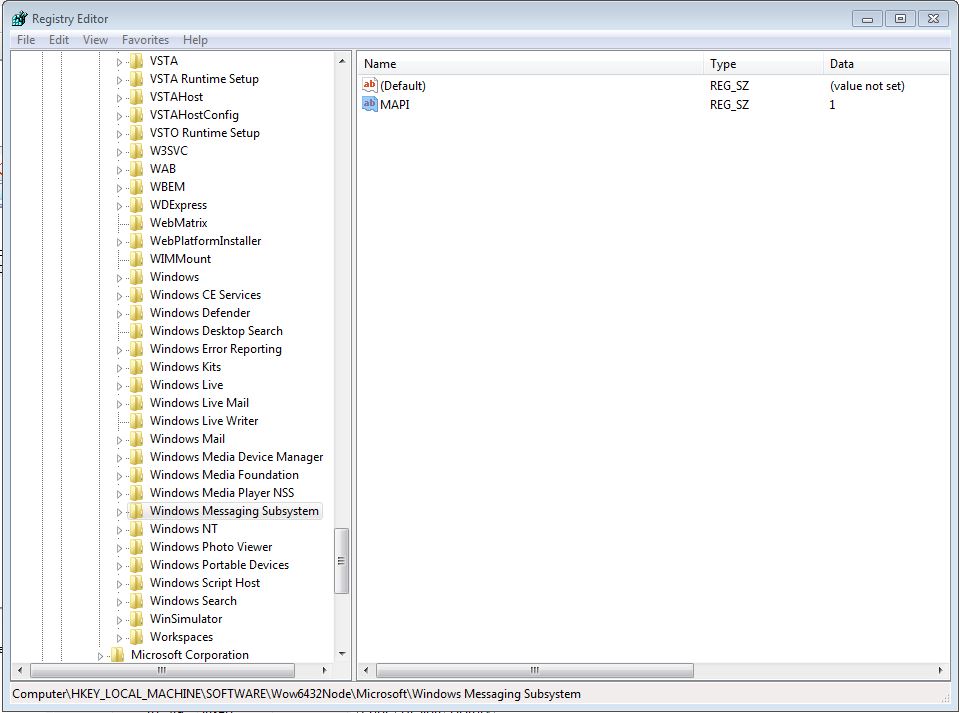This screenshot has height=713, width=959.
Task: Expand the Windows CE Services key
Action: (119, 296)
